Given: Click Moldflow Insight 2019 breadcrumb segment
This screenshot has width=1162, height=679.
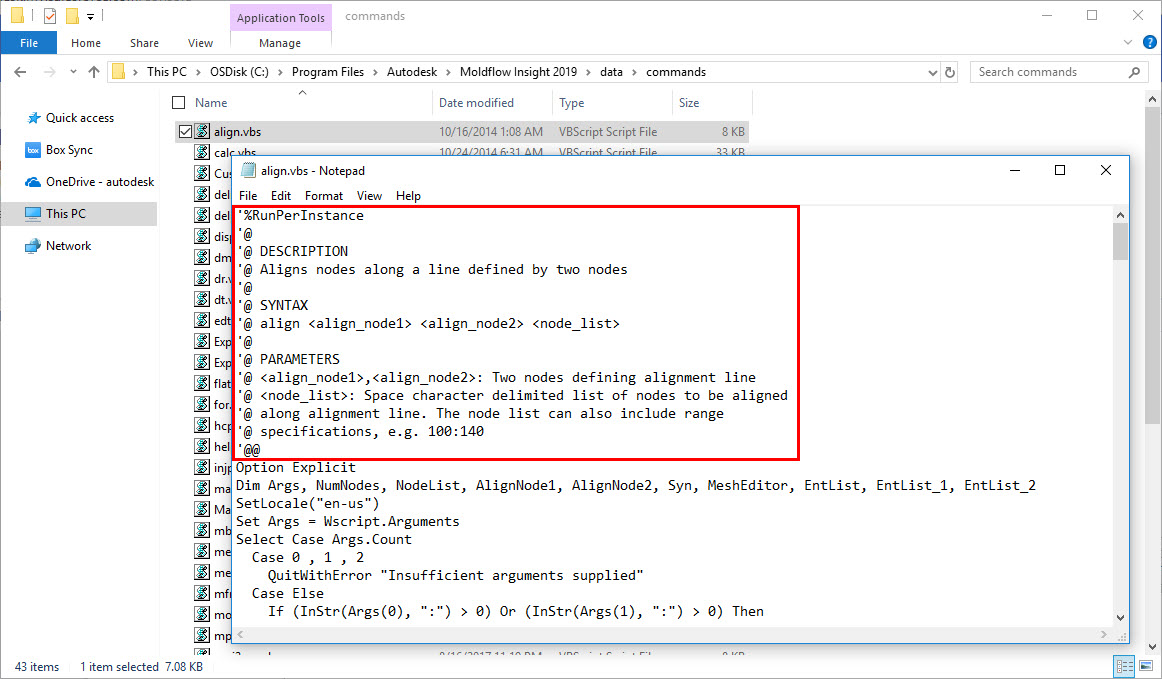Looking at the screenshot, I should 518,72.
